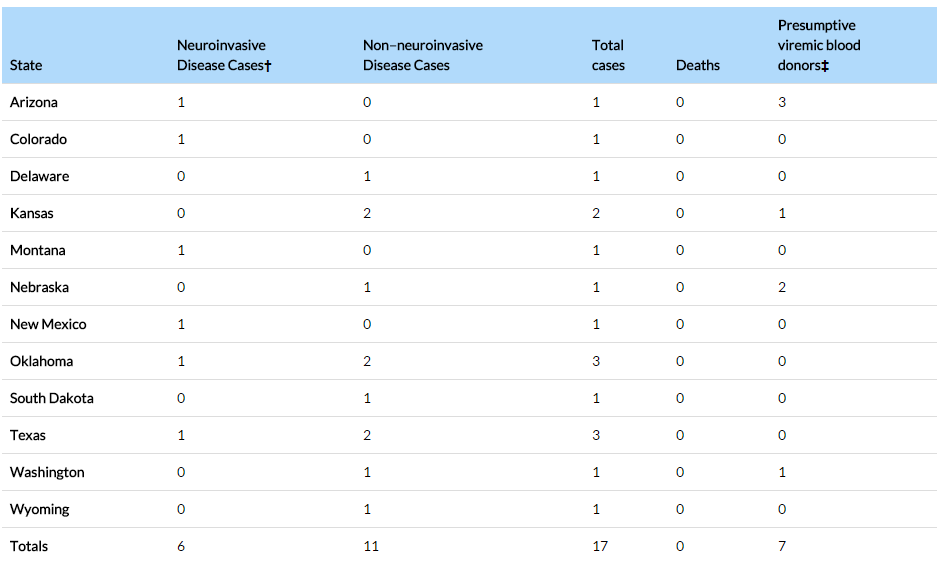Click the 17 total cases value
This screenshot has width=945, height=564.
[x=600, y=547]
